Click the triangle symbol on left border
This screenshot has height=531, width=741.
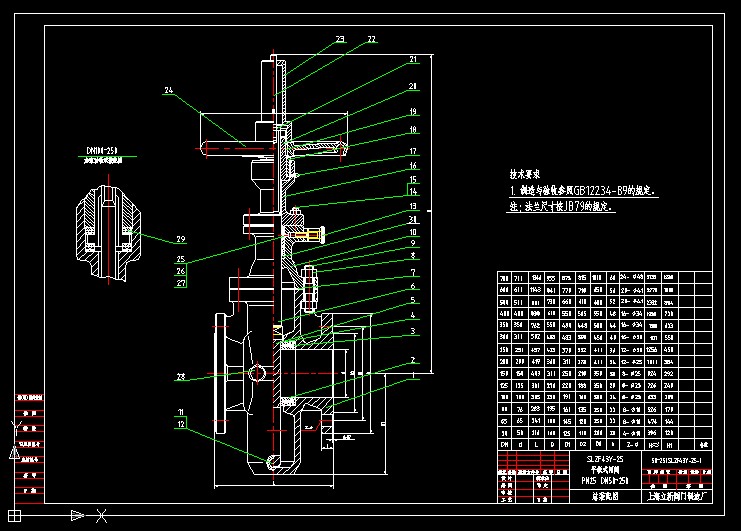(15, 452)
